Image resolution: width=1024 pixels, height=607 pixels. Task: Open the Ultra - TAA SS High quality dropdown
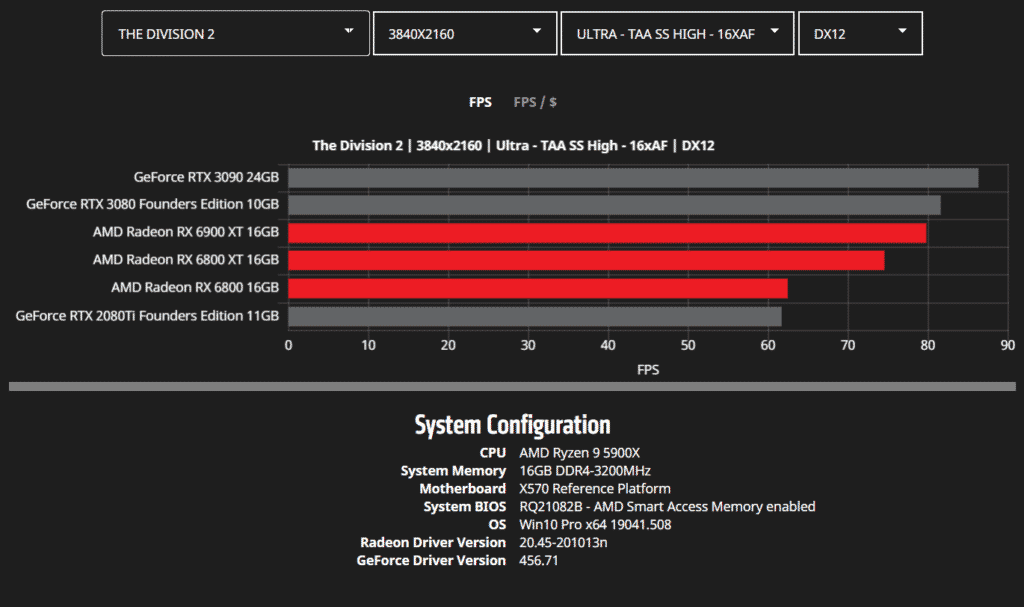(677, 34)
